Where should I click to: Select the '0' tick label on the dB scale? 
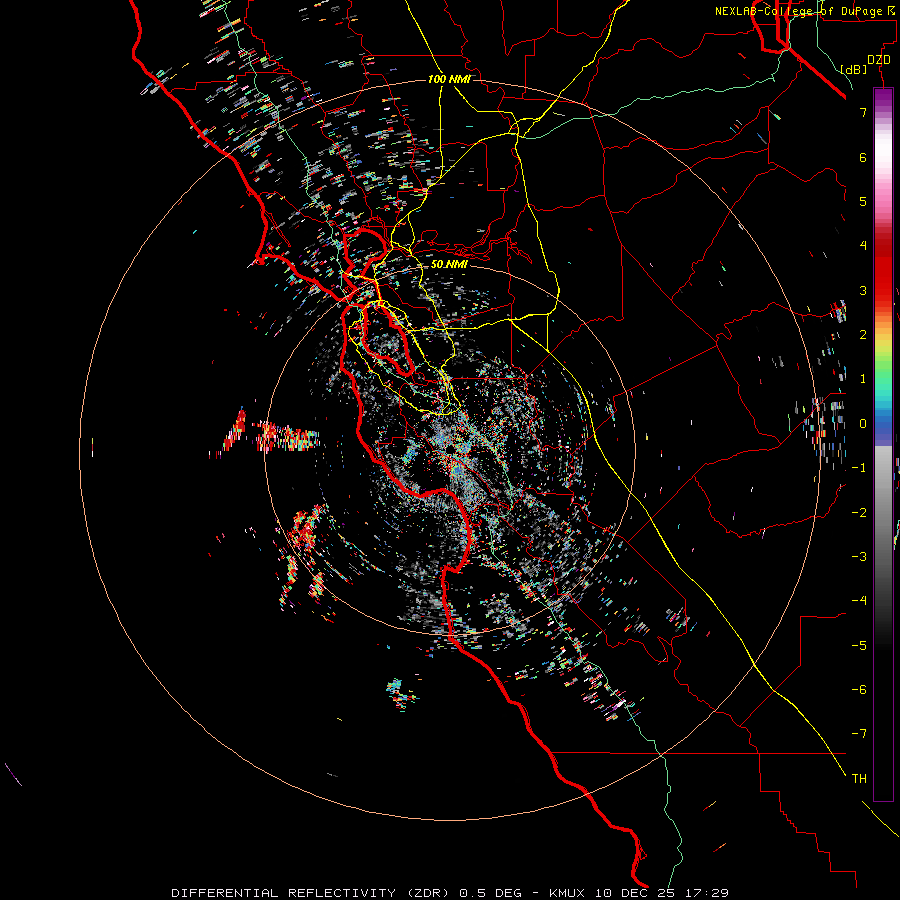point(863,424)
